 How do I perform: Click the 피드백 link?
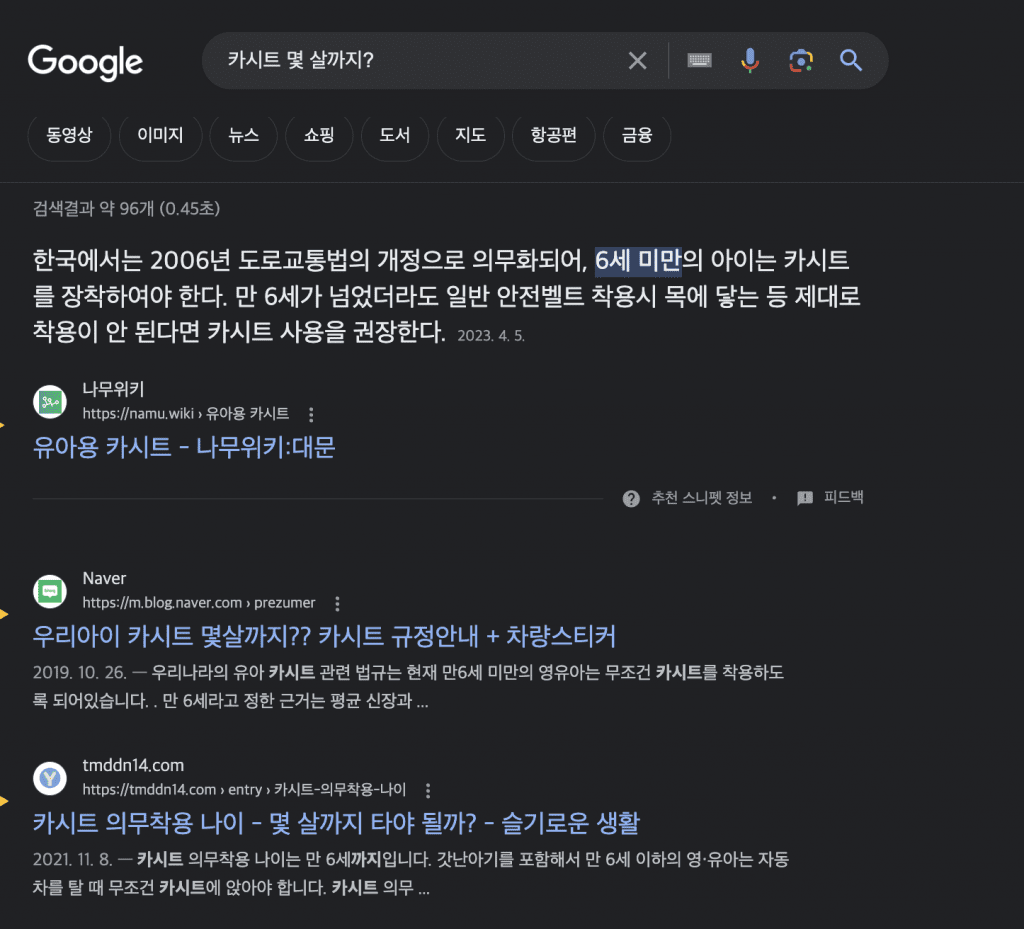[x=843, y=497]
